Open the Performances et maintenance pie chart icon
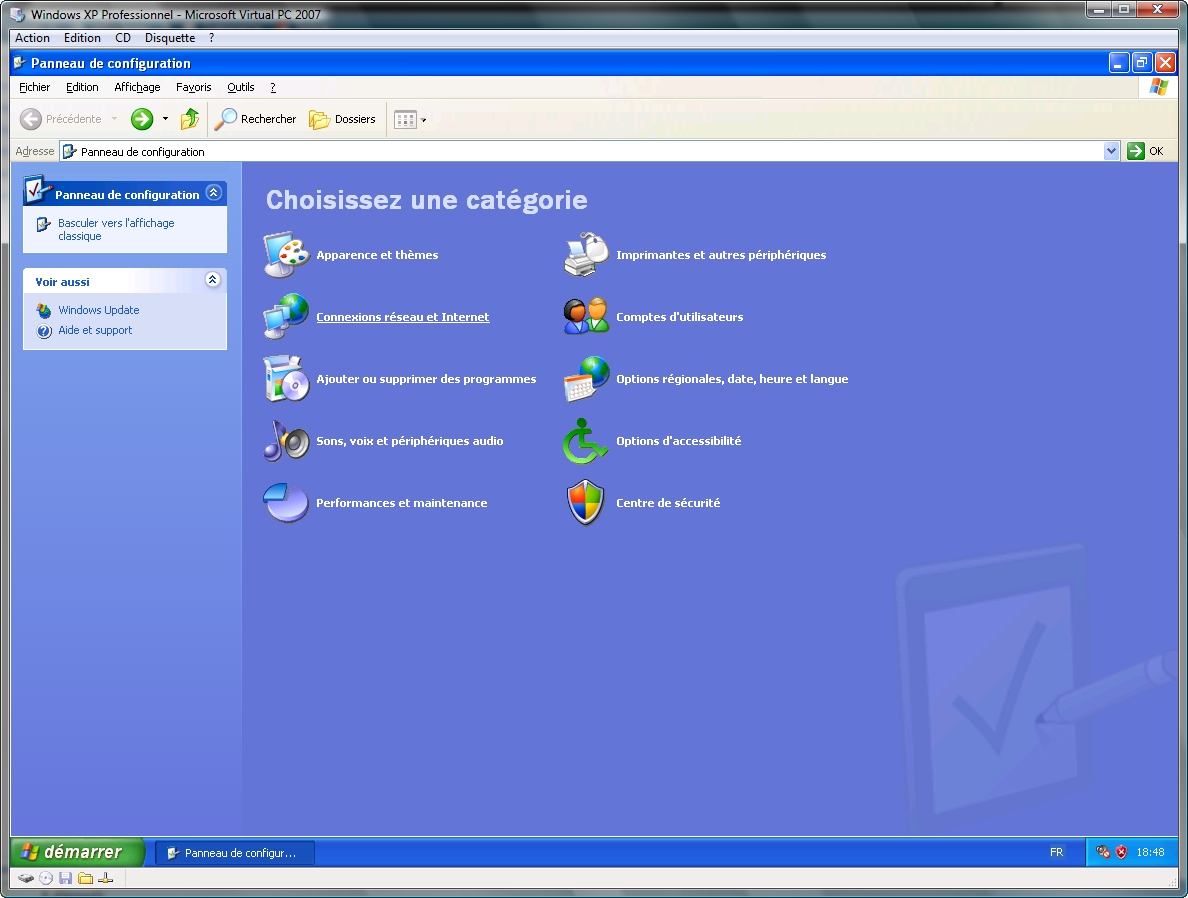Image resolution: width=1188 pixels, height=898 pixels. coord(286,502)
